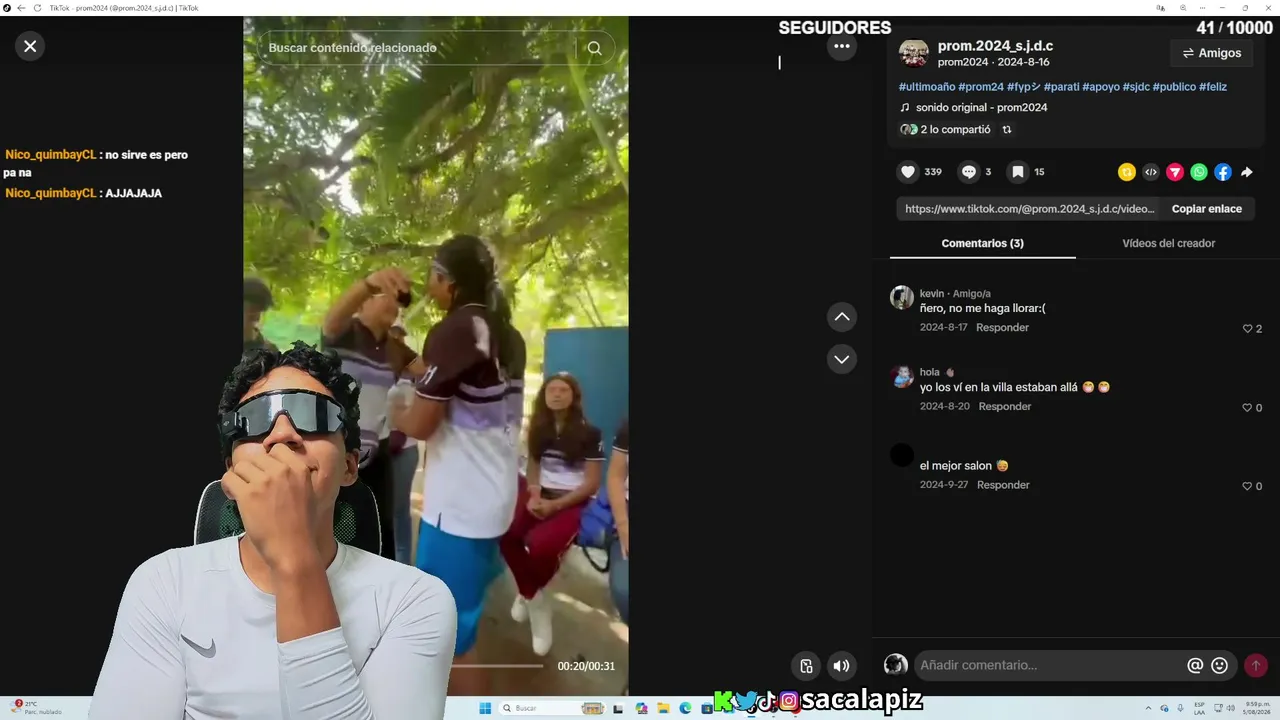Click the browser back arrow
The image size is (1280, 720).
pos(22,8)
